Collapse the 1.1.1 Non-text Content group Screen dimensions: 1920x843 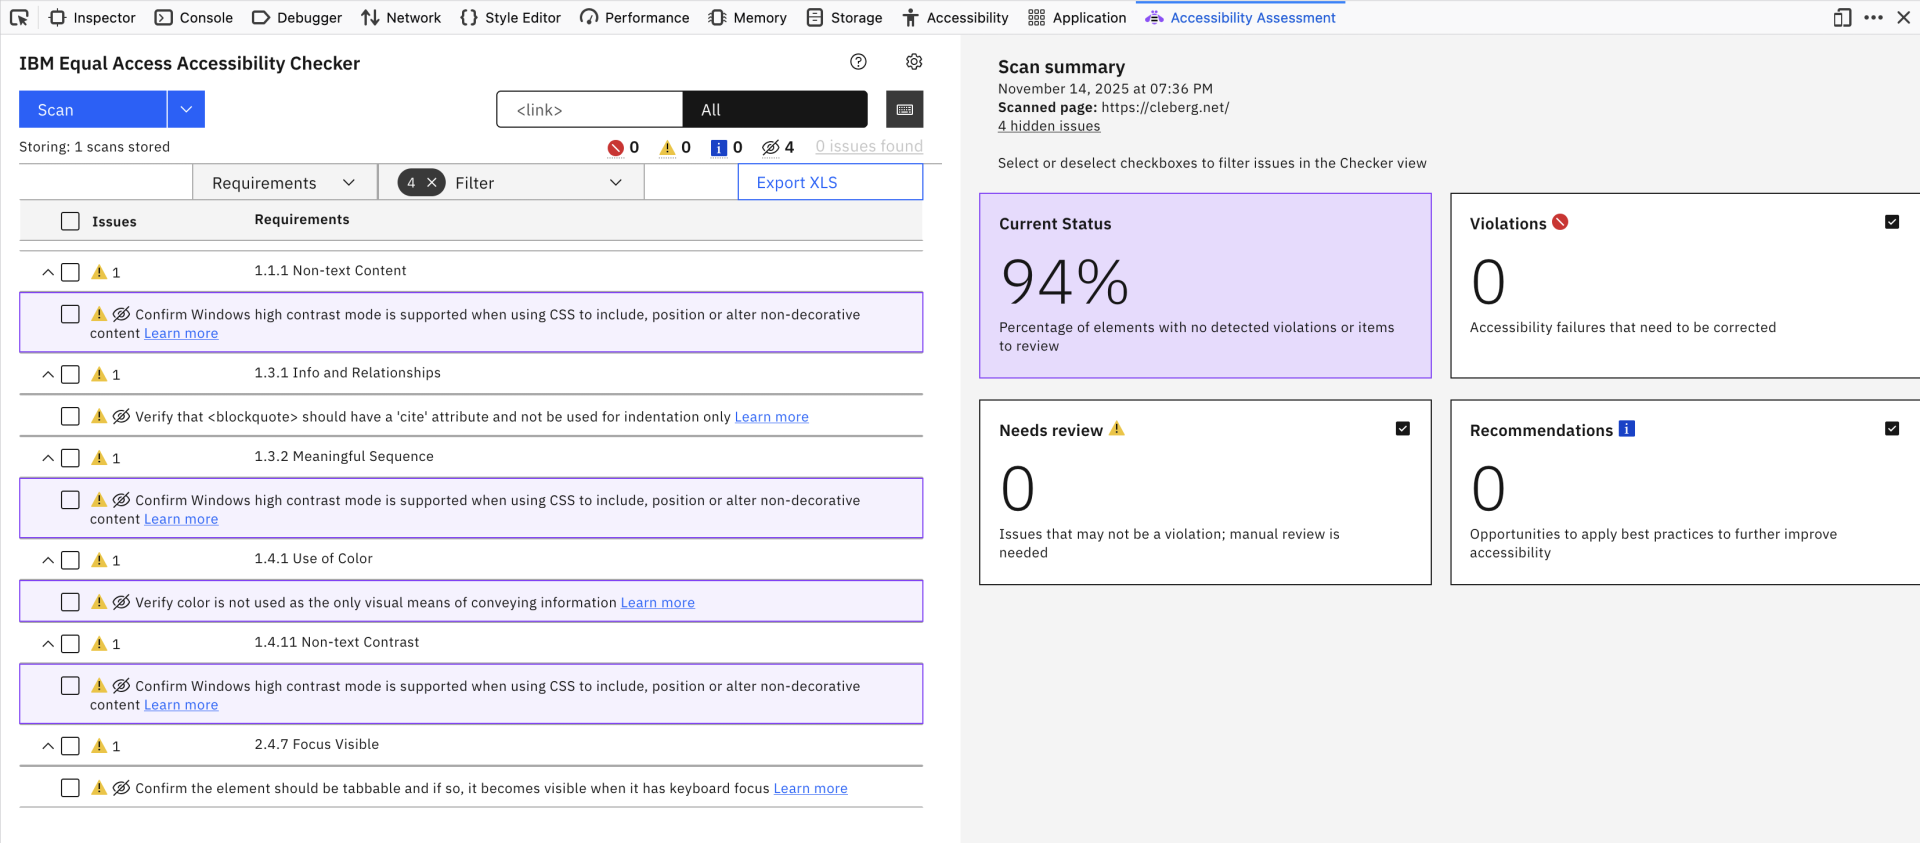click(x=48, y=272)
